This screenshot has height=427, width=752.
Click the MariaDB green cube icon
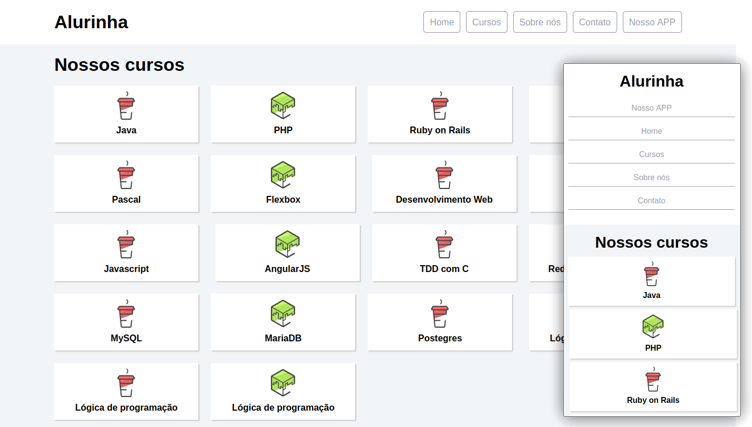pos(283,314)
